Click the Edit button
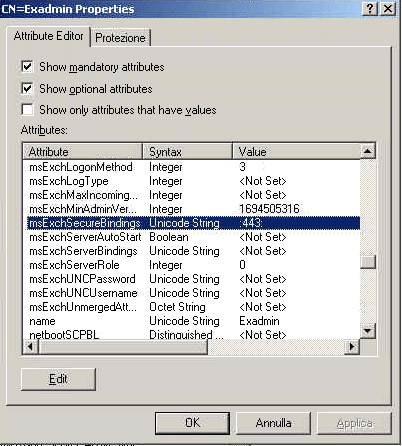 coord(58,379)
